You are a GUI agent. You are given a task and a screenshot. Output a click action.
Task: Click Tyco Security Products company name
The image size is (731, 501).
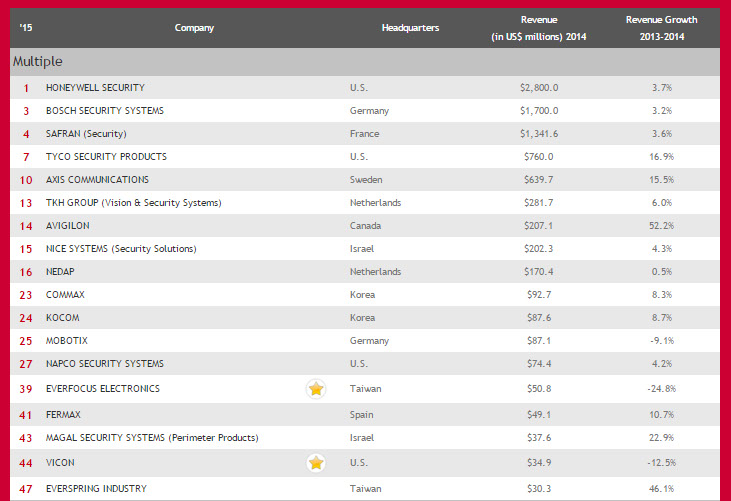106,157
